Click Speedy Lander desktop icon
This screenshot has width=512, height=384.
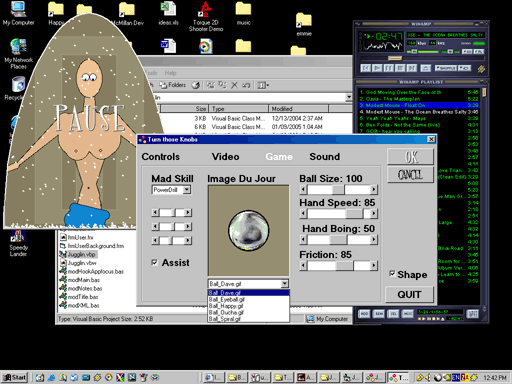point(18,243)
